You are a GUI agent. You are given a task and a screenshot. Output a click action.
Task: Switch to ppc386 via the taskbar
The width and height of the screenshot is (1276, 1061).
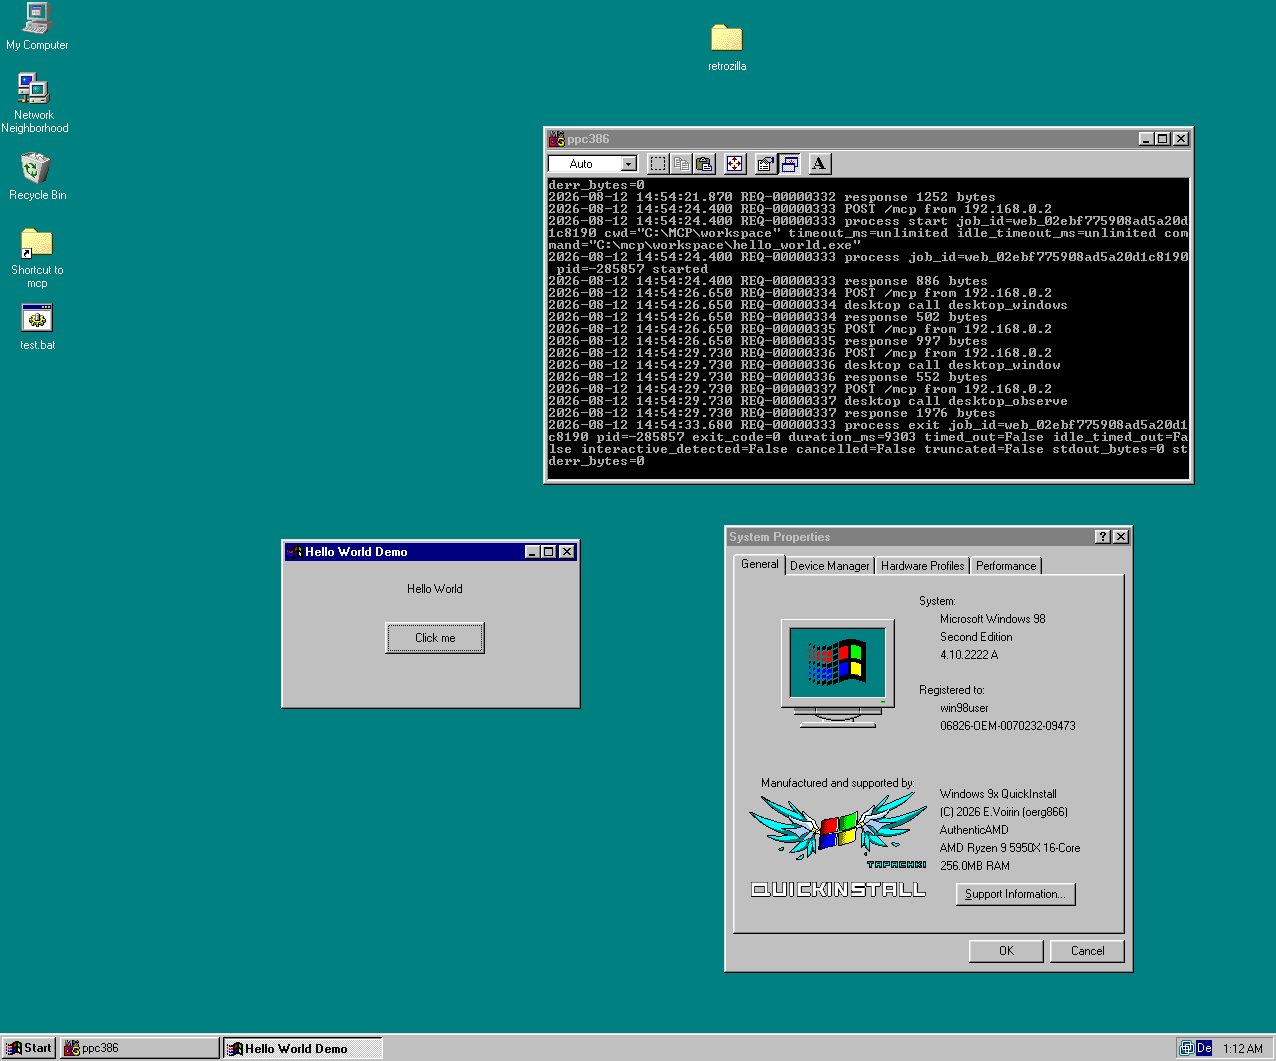139,1048
